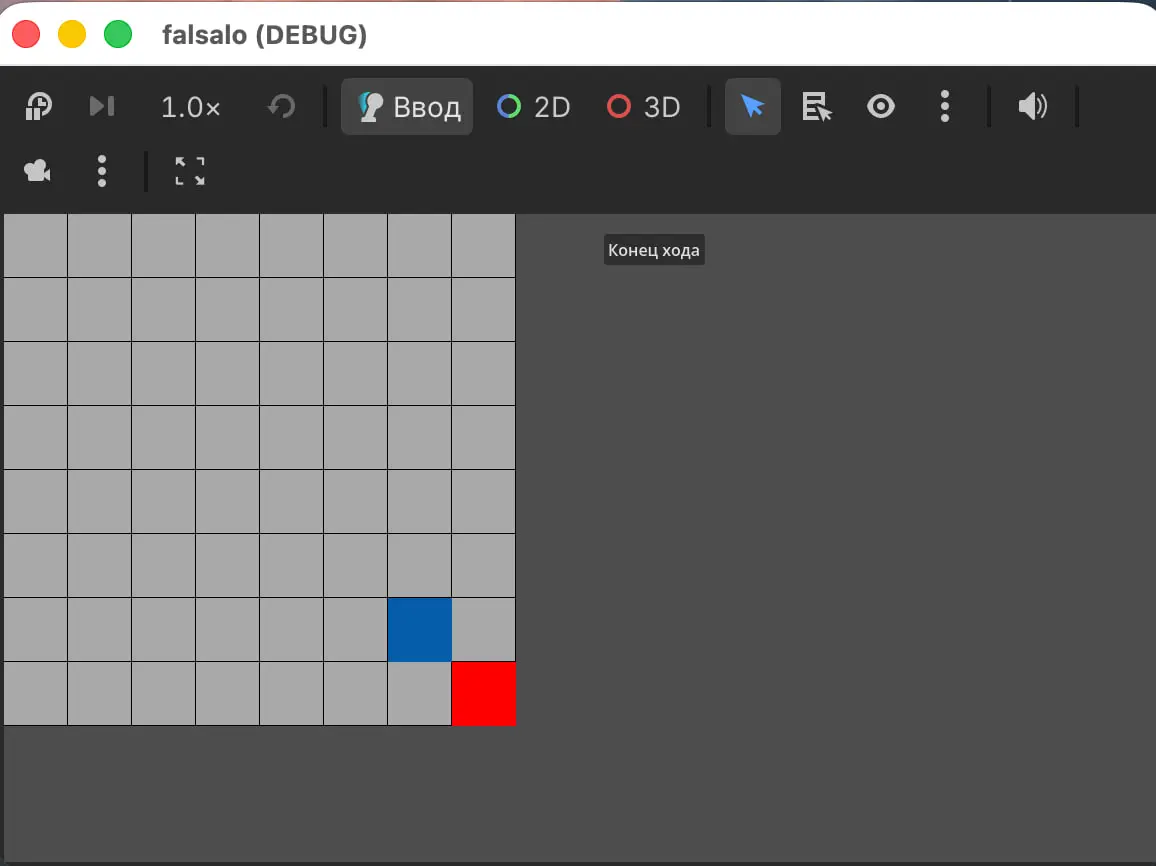Click the camera override icon
This screenshot has width=1156, height=866.
coord(38,171)
